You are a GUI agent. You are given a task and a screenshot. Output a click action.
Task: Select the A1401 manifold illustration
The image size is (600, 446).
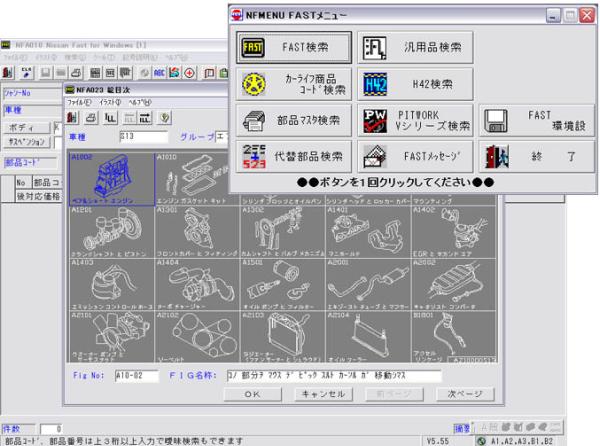369,232
